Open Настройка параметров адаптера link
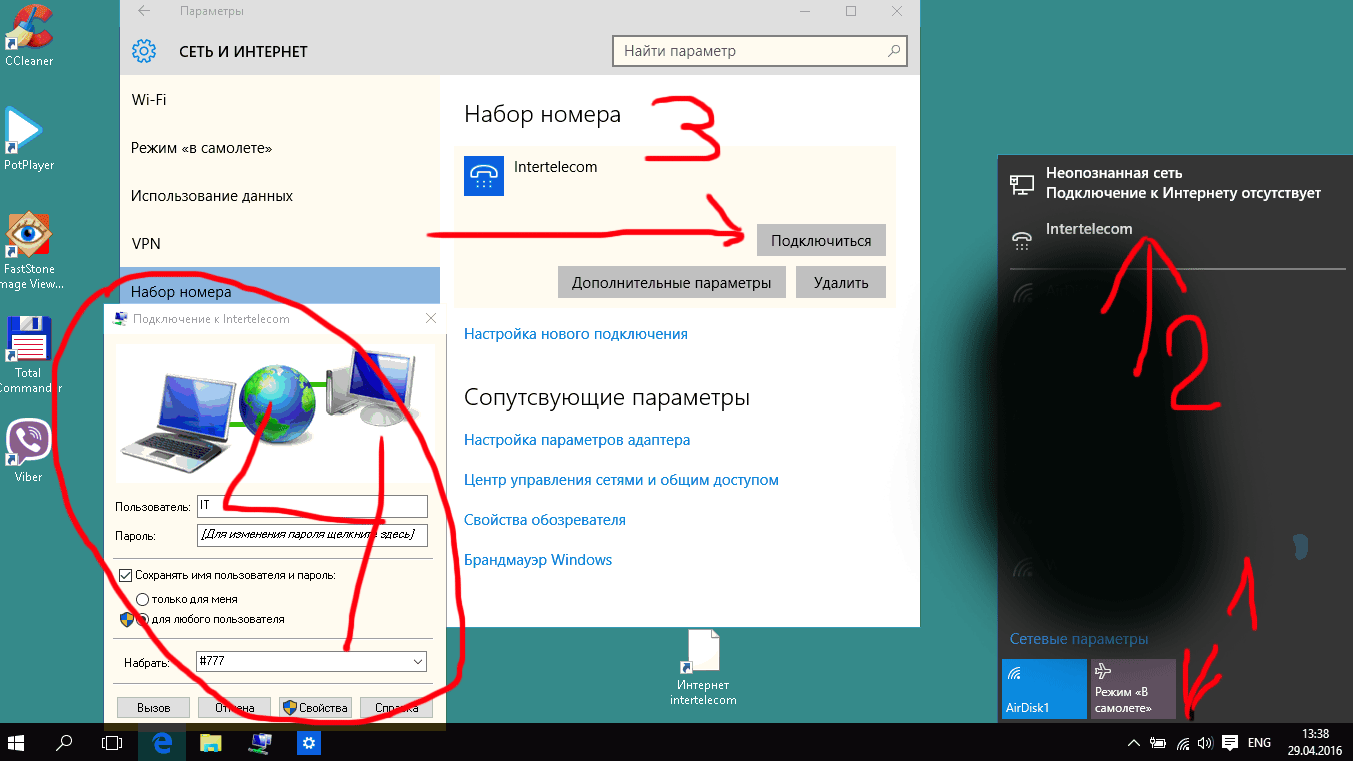This screenshot has height=761, width=1353. [577, 440]
